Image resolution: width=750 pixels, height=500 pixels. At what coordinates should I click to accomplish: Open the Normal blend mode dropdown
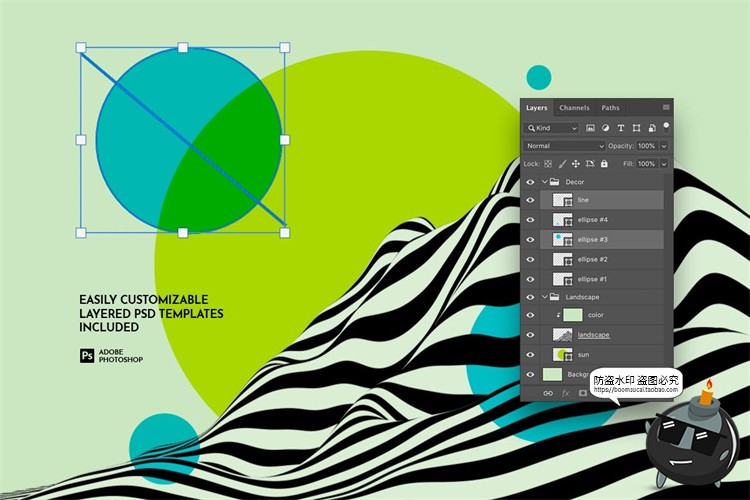pos(565,146)
